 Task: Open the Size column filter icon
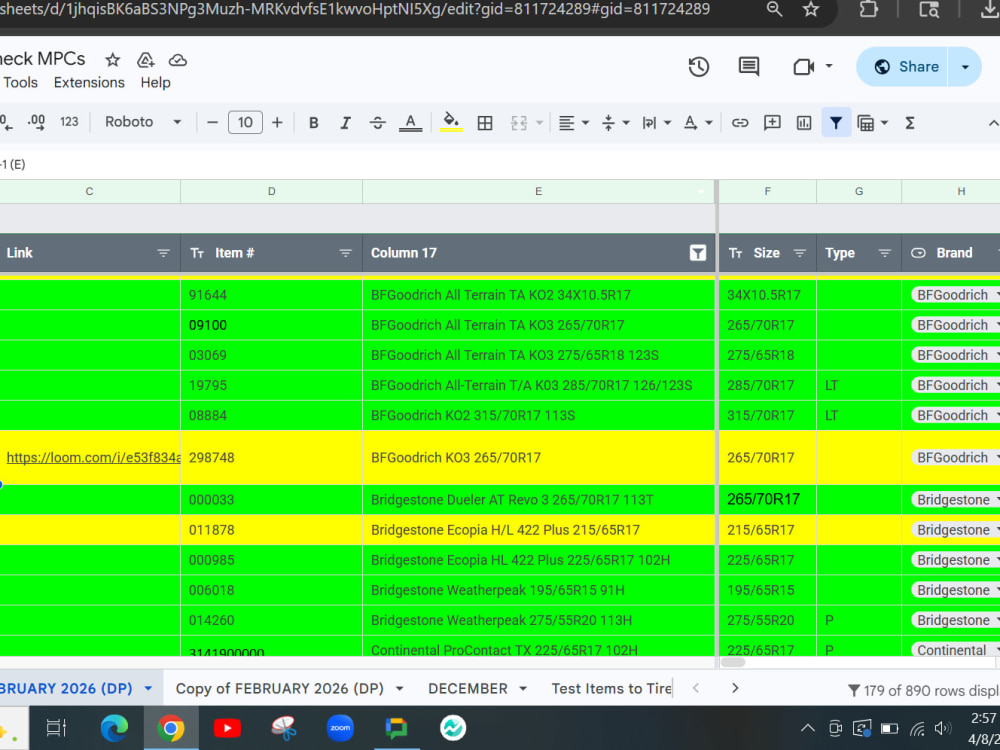tap(799, 253)
